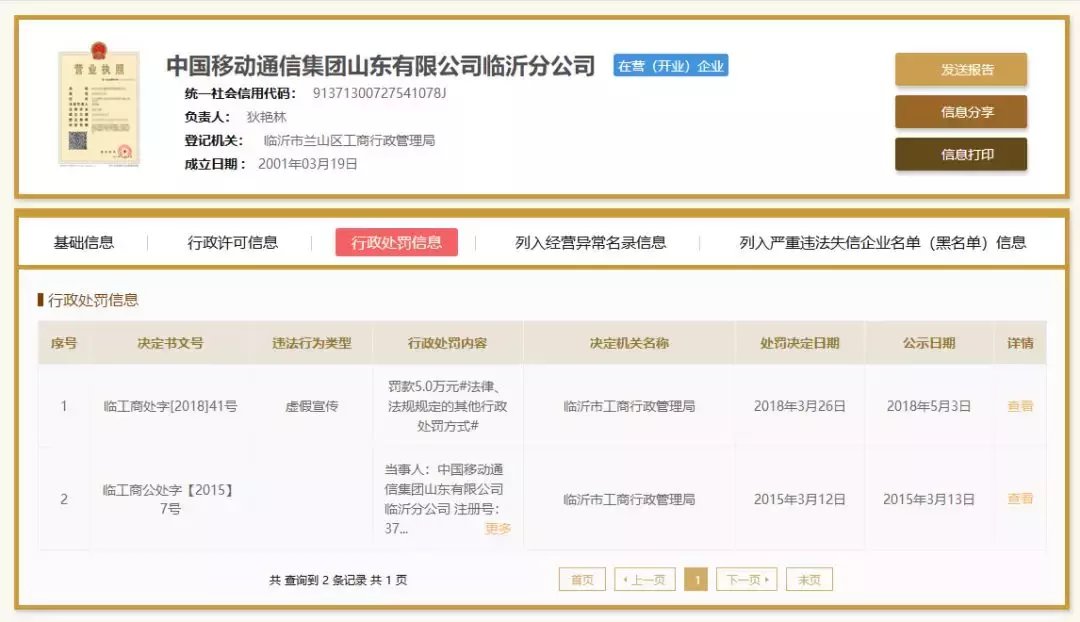The height and width of the screenshot is (622, 1080).
Task: Expand 更多 in the second penalty content
Action: point(497,528)
